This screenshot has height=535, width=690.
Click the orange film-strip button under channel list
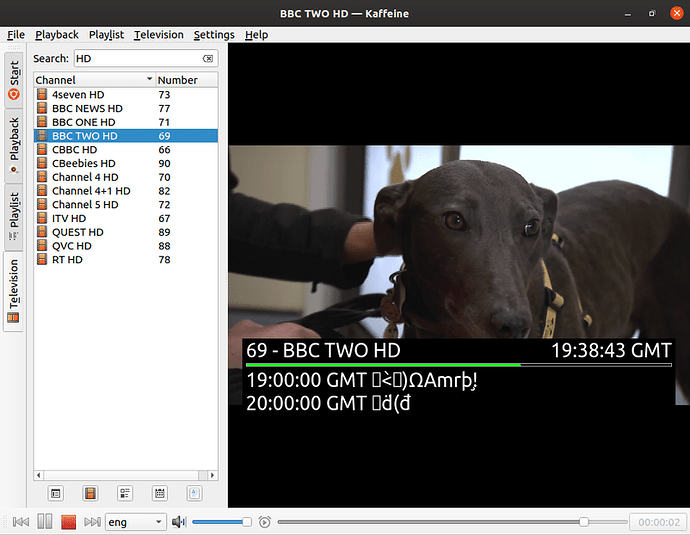coord(90,494)
